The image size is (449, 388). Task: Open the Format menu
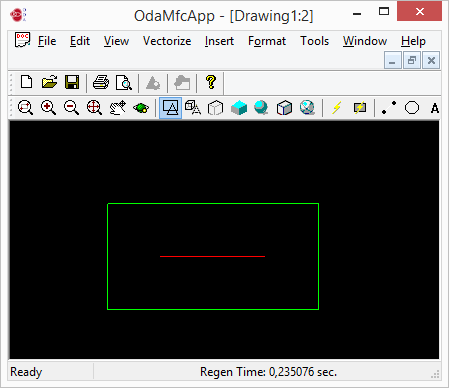(267, 41)
